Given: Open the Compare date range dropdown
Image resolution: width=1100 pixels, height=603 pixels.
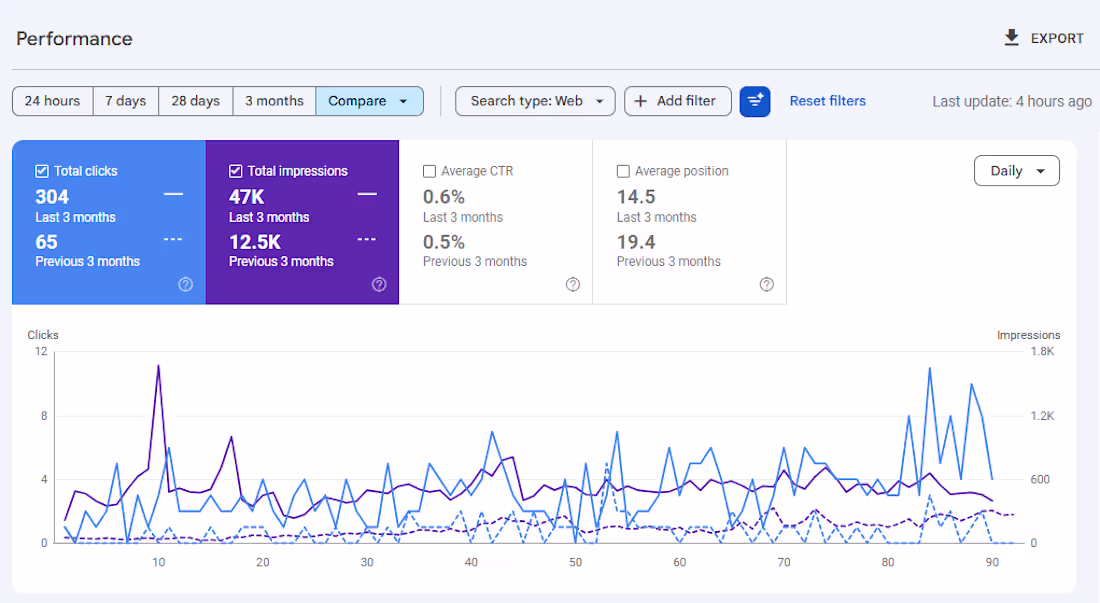Looking at the screenshot, I should coord(369,101).
